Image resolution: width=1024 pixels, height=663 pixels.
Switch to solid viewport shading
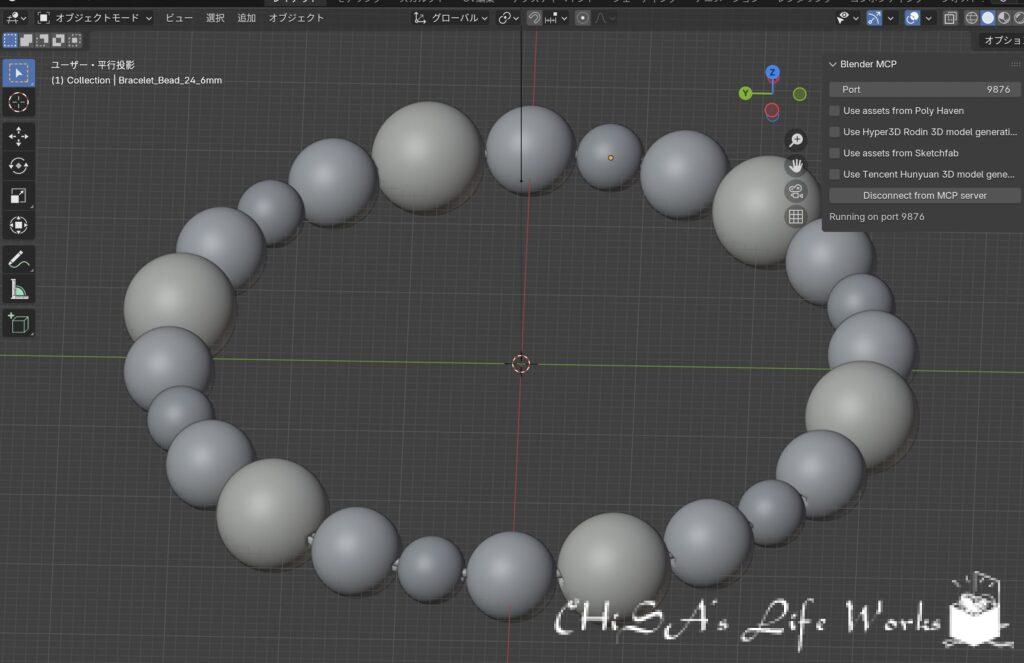click(987, 18)
